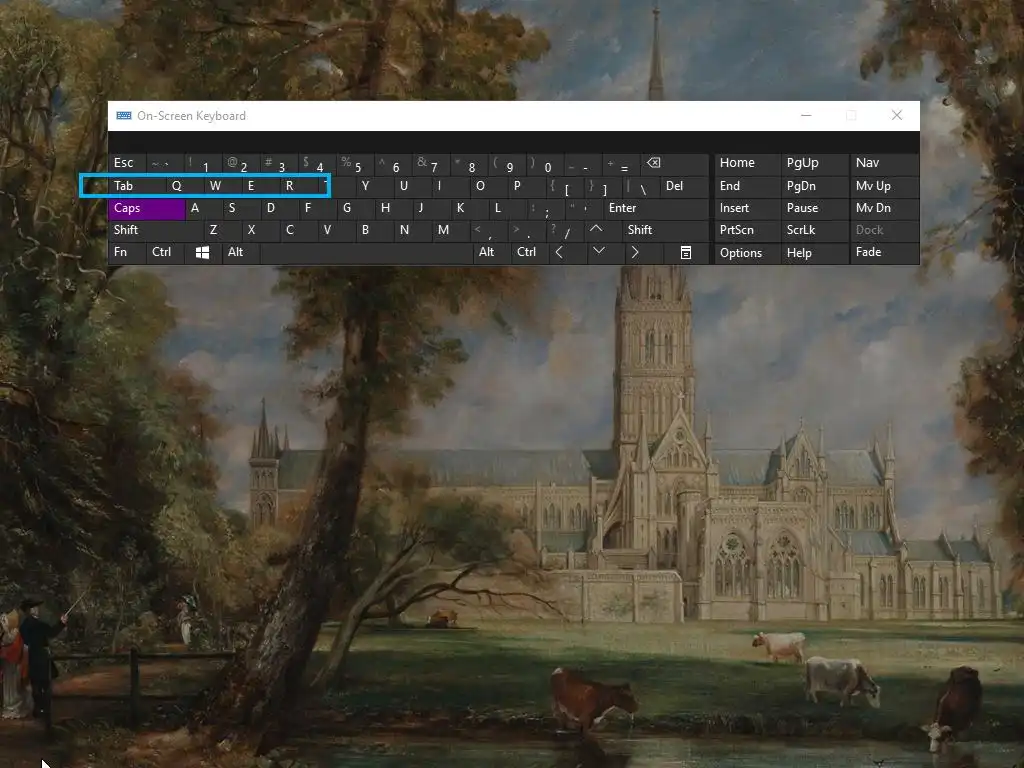Click the context menu key icon
The height and width of the screenshot is (768, 1024).
686,252
